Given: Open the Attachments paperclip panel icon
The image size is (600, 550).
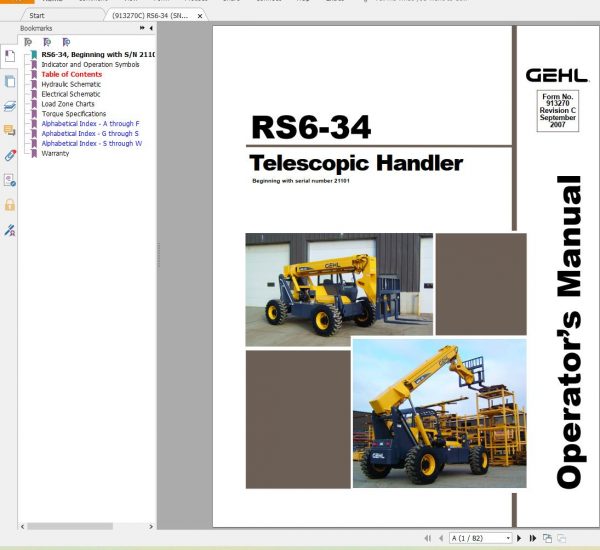Looking at the screenshot, I should (10, 155).
